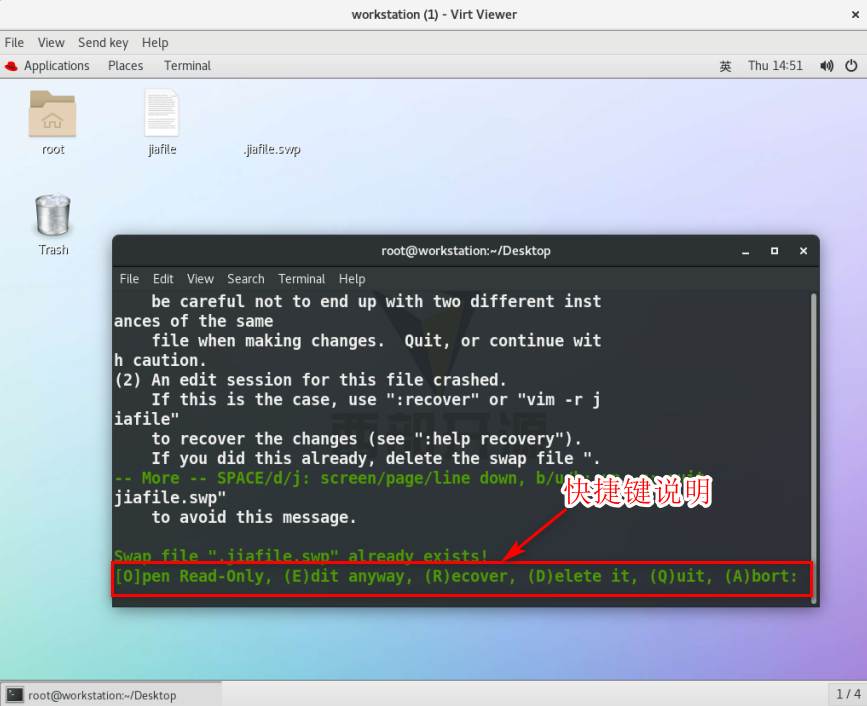Screen dimensions: 867x706
Task: Activate root@workstation taskbar window button
Action: [x=113, y=695]
